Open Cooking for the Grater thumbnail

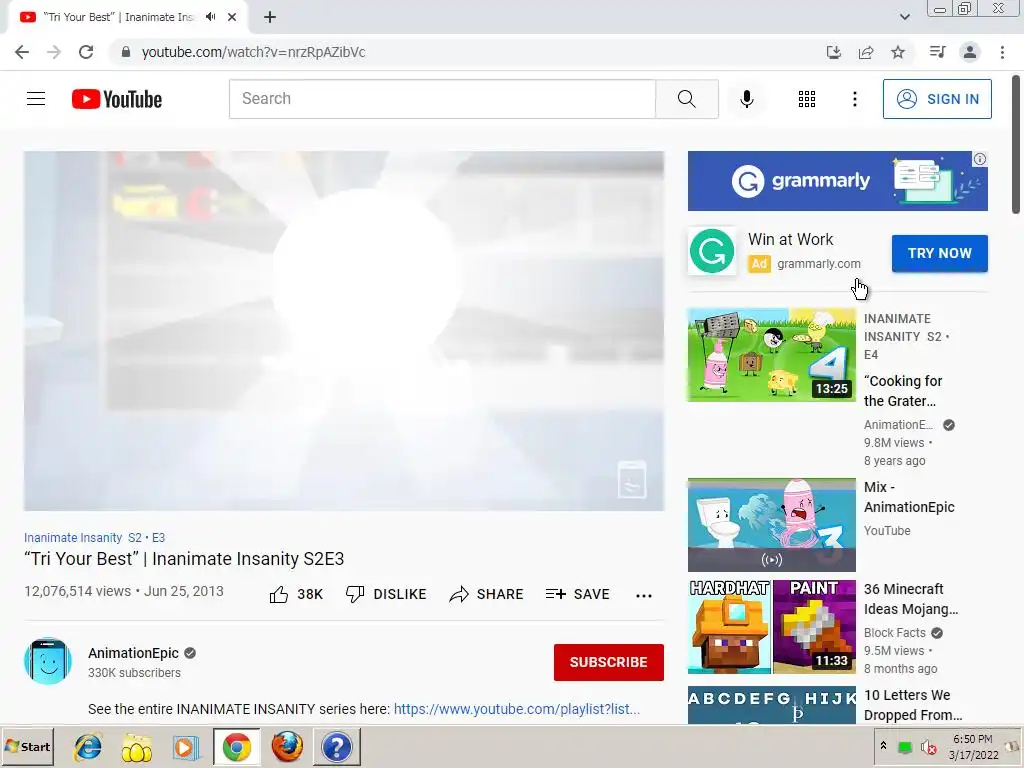click(x=771, y=355)
